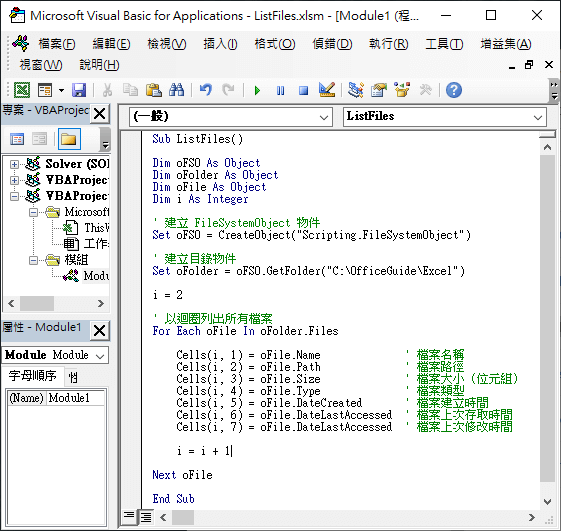Viewport: 561px width, 531px height.
Task: Open the 執行(R) menu
Action: coord(389,44)
